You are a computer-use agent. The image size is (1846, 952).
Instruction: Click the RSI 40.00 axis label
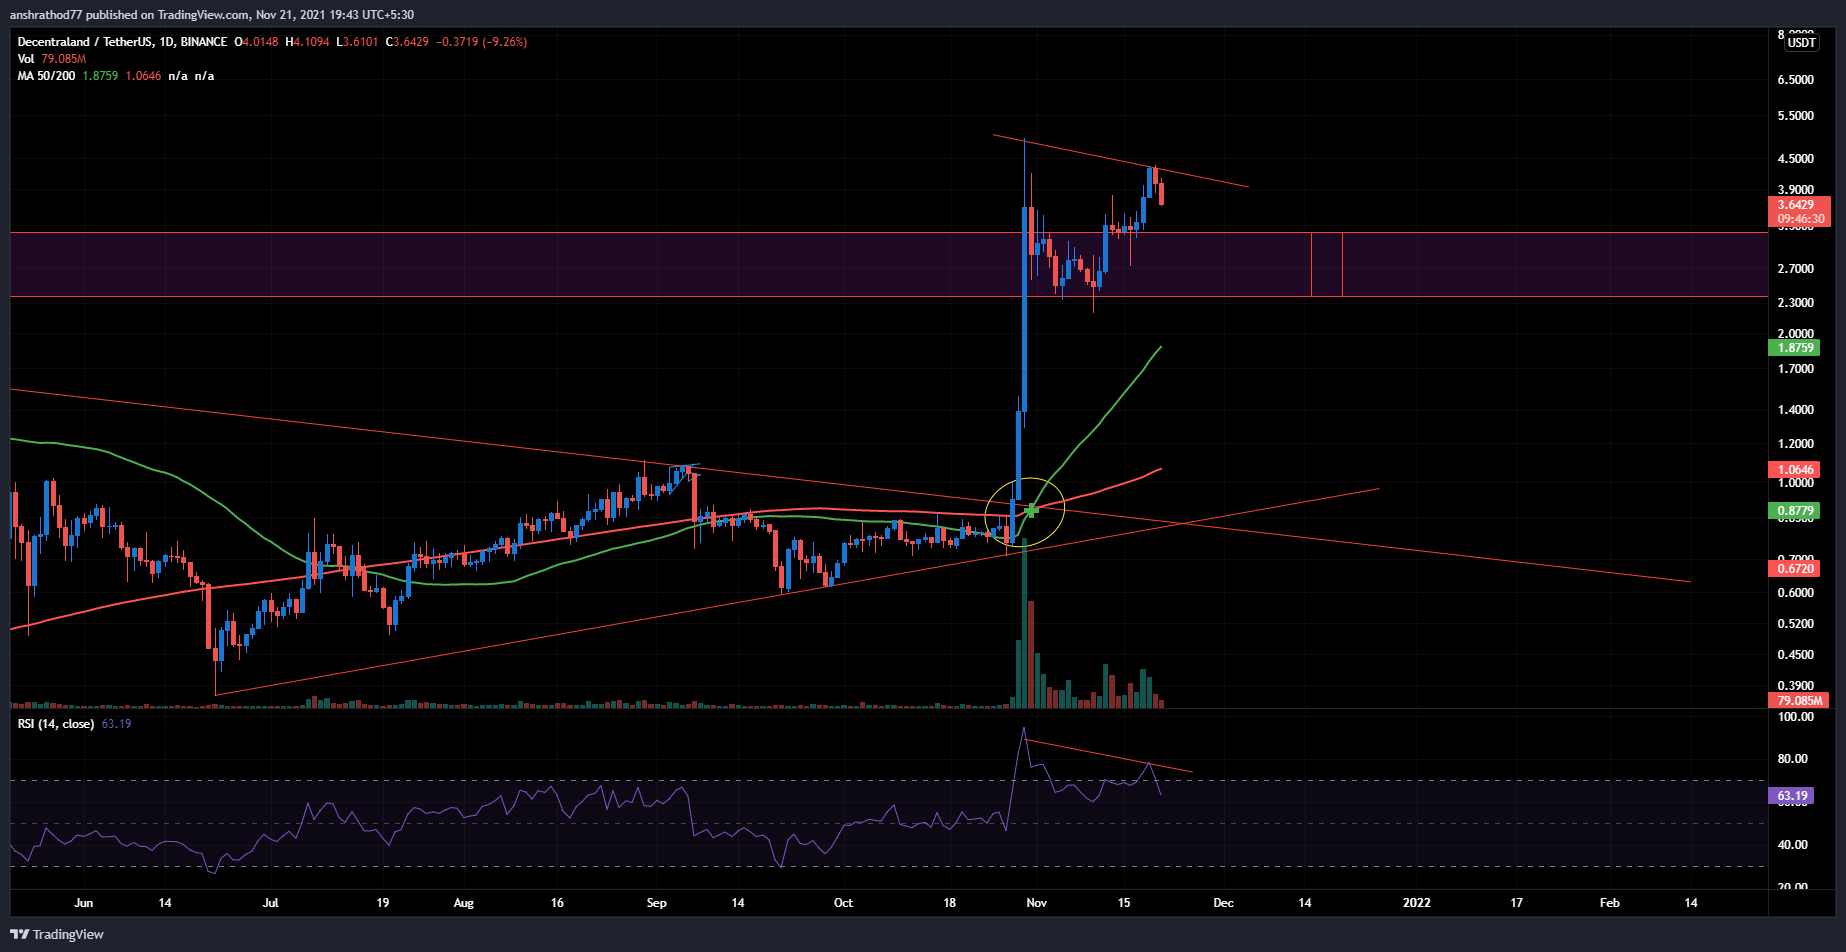(x=1792, y=845)
